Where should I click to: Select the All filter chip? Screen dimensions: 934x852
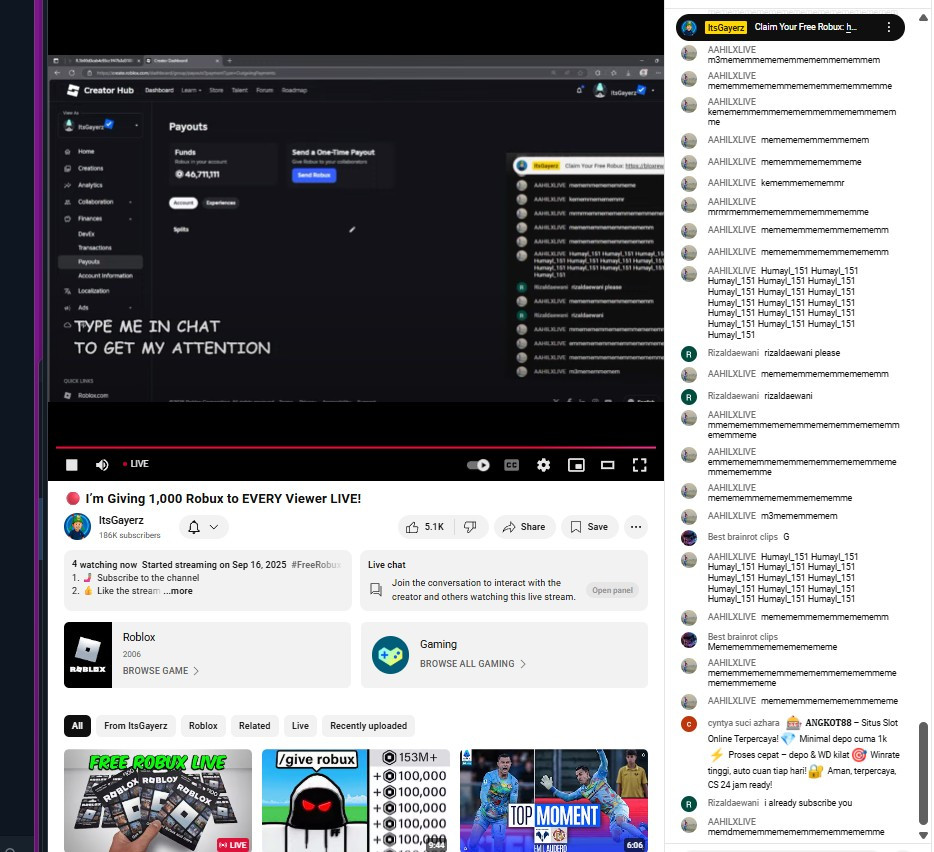click(77, 726)
